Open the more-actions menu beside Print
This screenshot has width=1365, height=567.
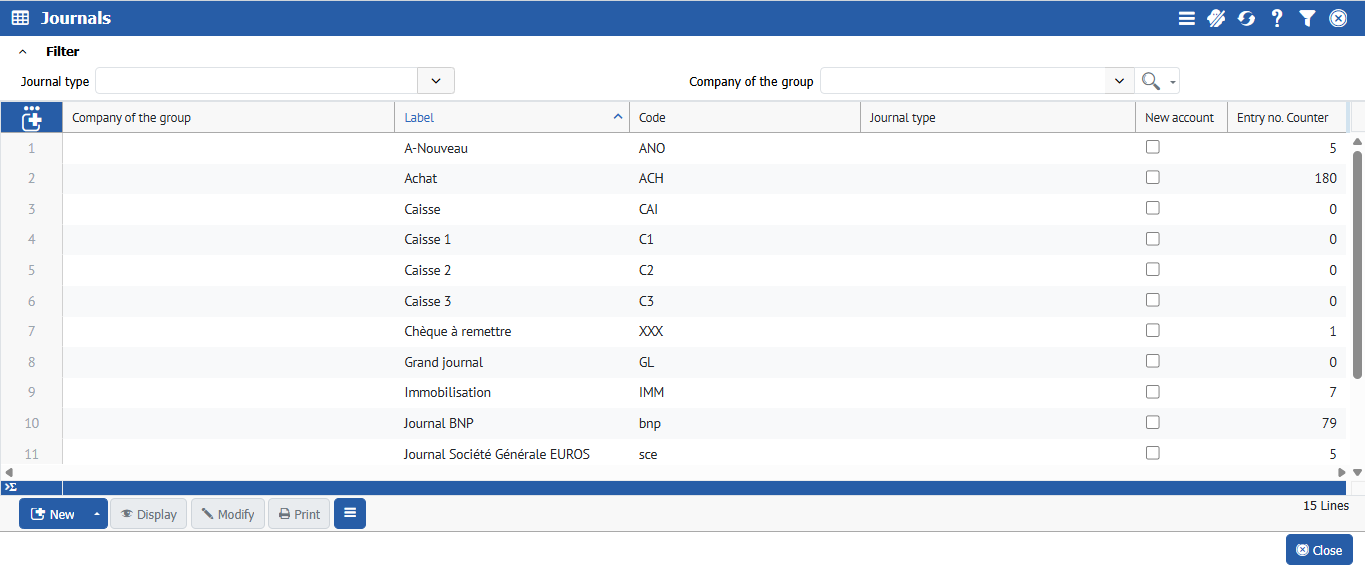350,513
